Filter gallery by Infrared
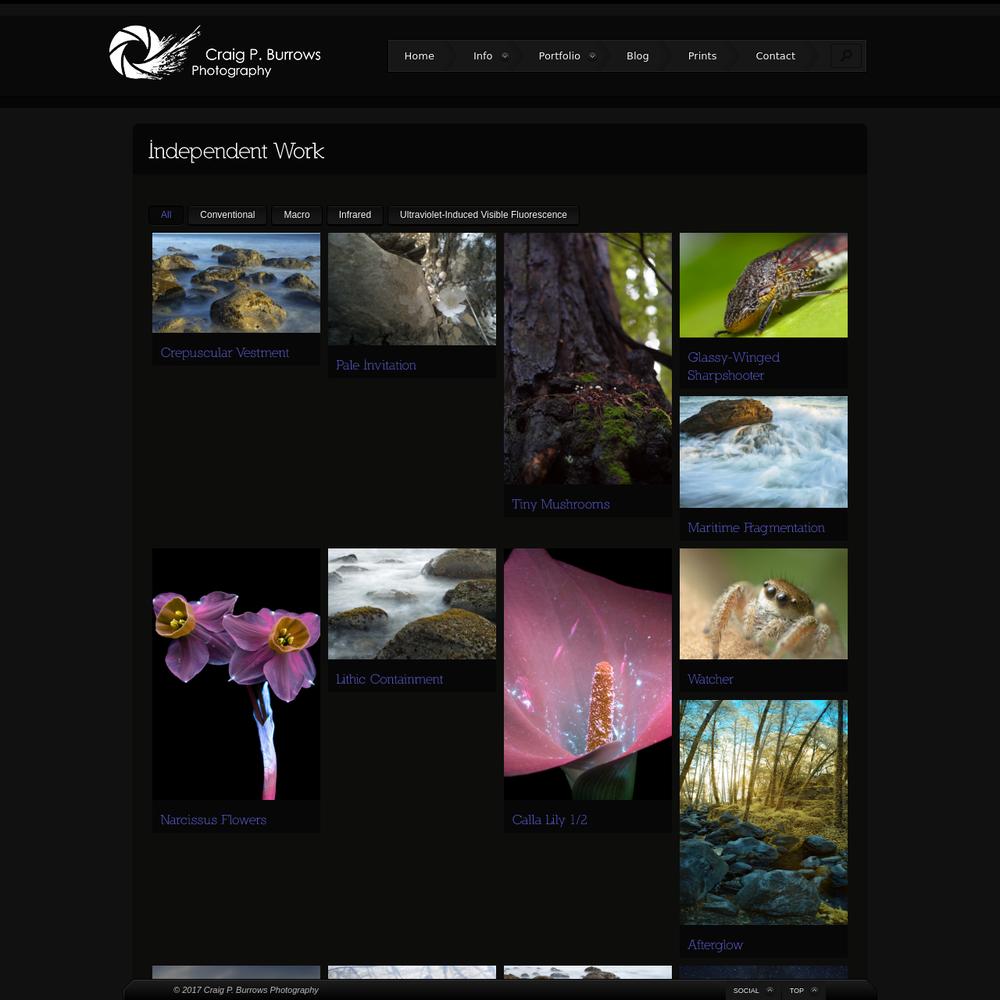 355,215
